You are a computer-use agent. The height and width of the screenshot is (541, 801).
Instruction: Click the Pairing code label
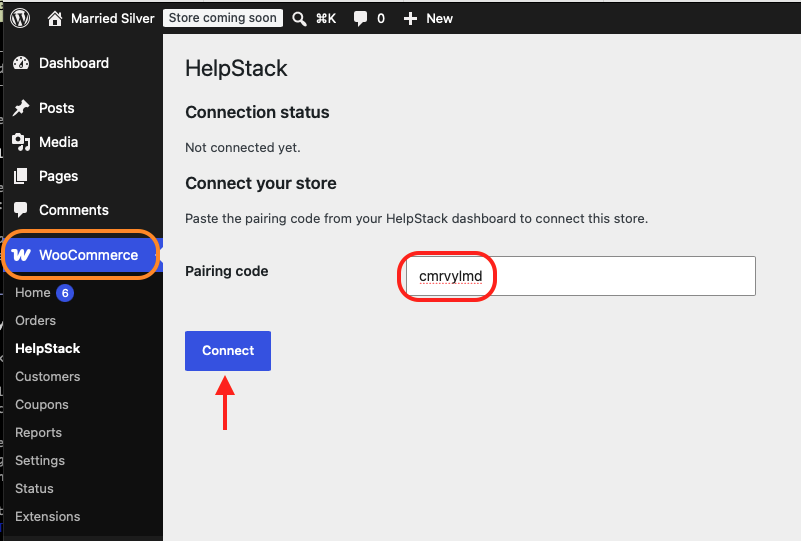click(226, 271)
